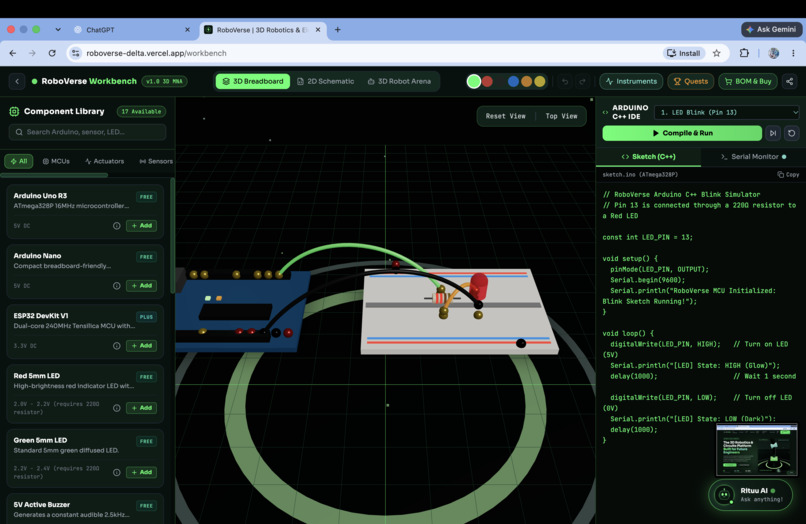This screenshot has height=524, width=806.
Task: Undo the last workbench action
Action: tap(565, 81)
